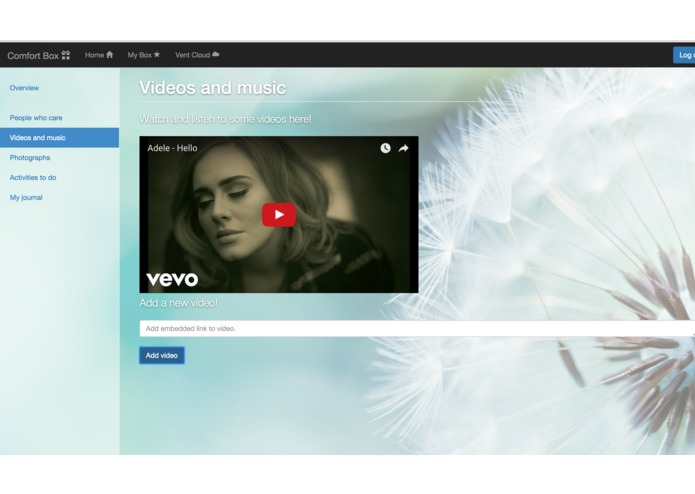Click the star icon beside My Box
This screenshot has width=695, height=494.
click(x=156, y=54)
